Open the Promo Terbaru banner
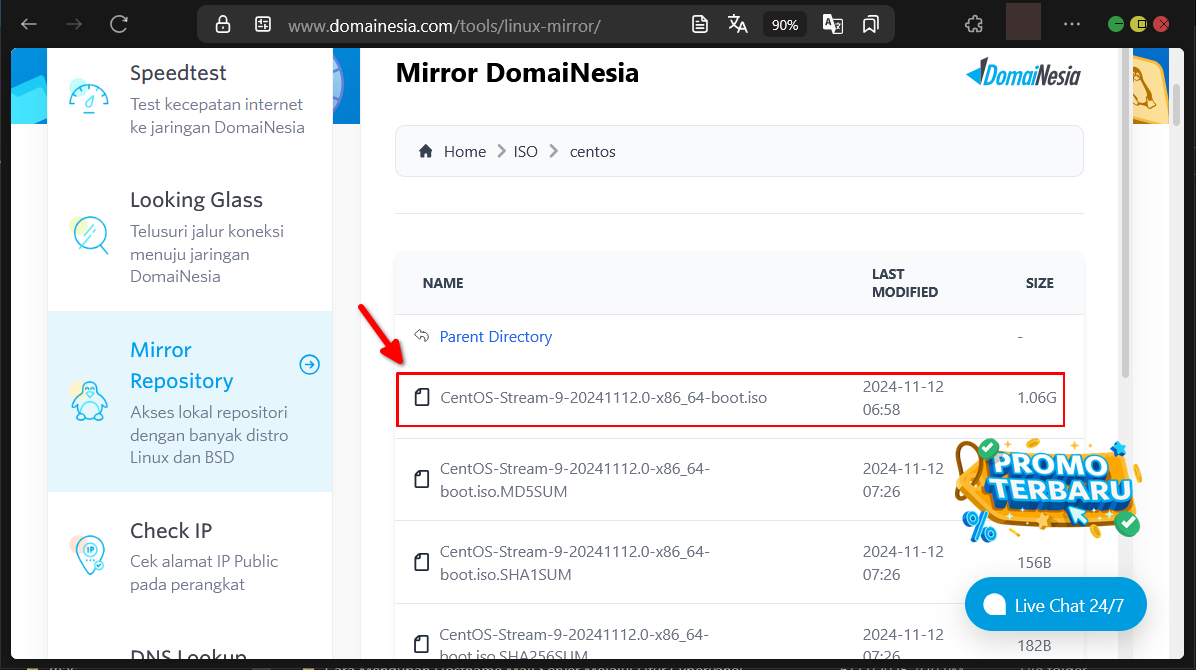 pyautogui.click(x=1048, y=489)
